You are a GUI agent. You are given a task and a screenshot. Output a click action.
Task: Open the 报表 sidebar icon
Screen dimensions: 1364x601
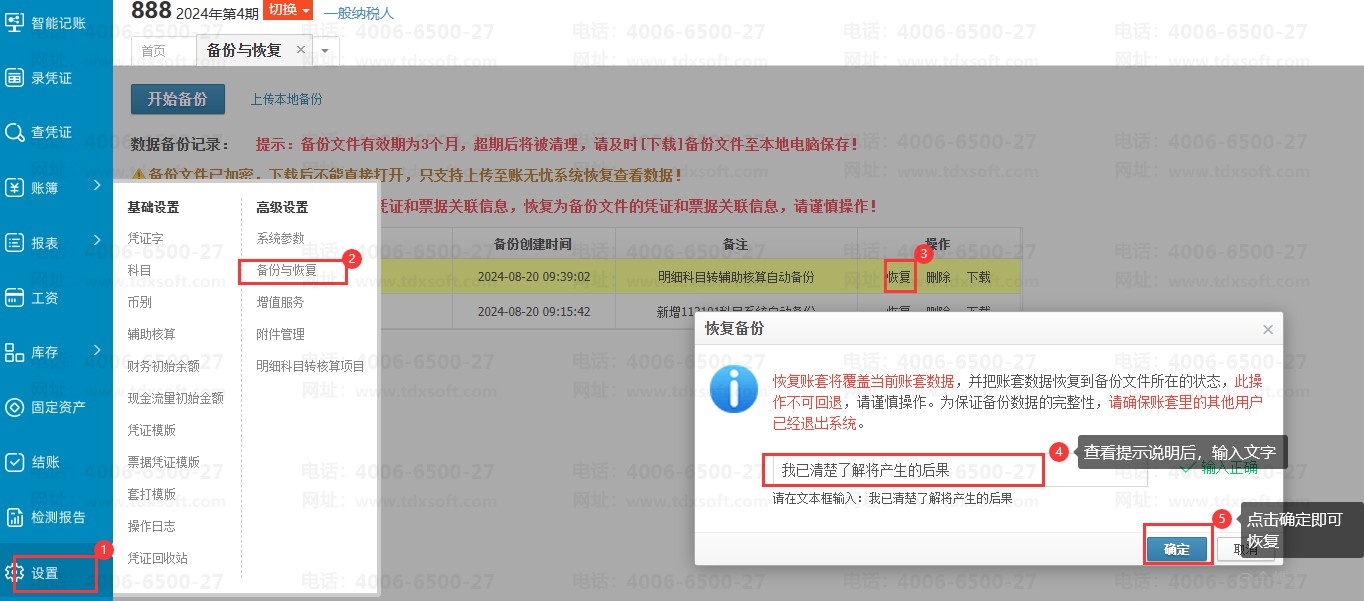(15, 242)
